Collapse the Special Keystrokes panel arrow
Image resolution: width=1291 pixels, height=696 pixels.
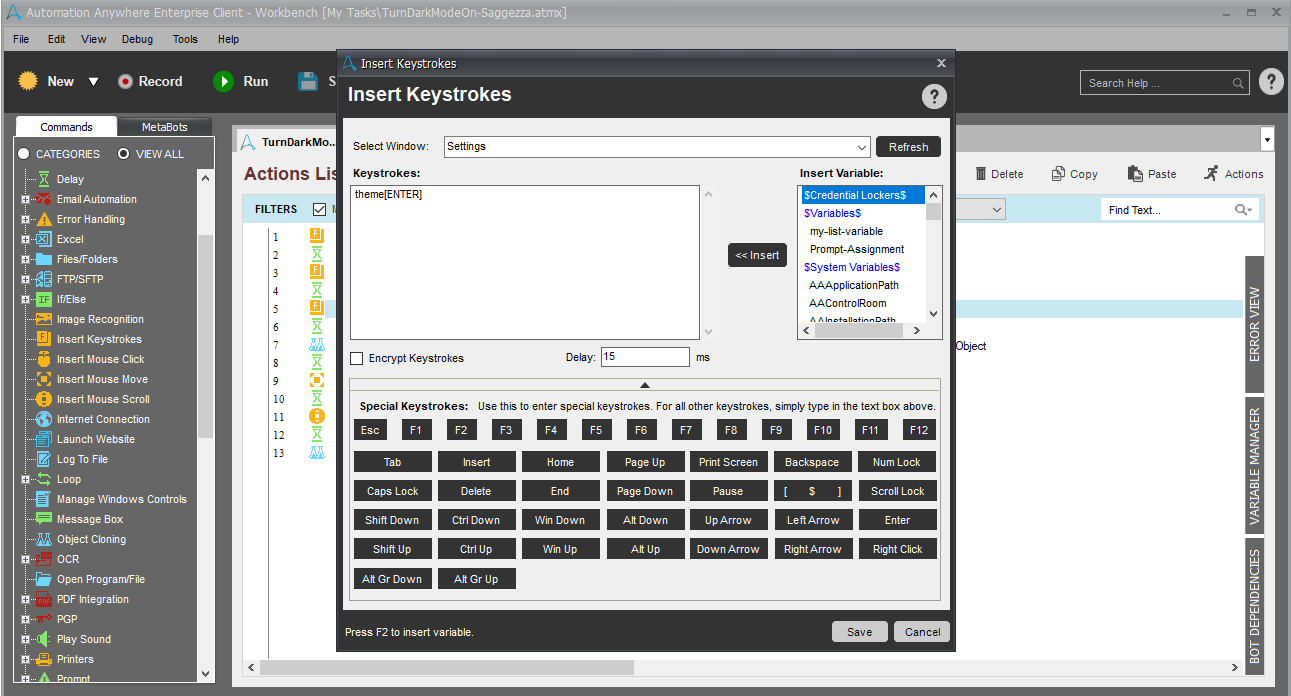[645, 385]
